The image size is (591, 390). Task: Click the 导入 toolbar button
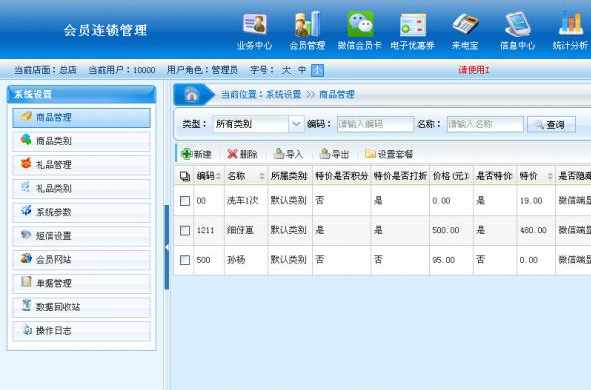tap(288, 154)
